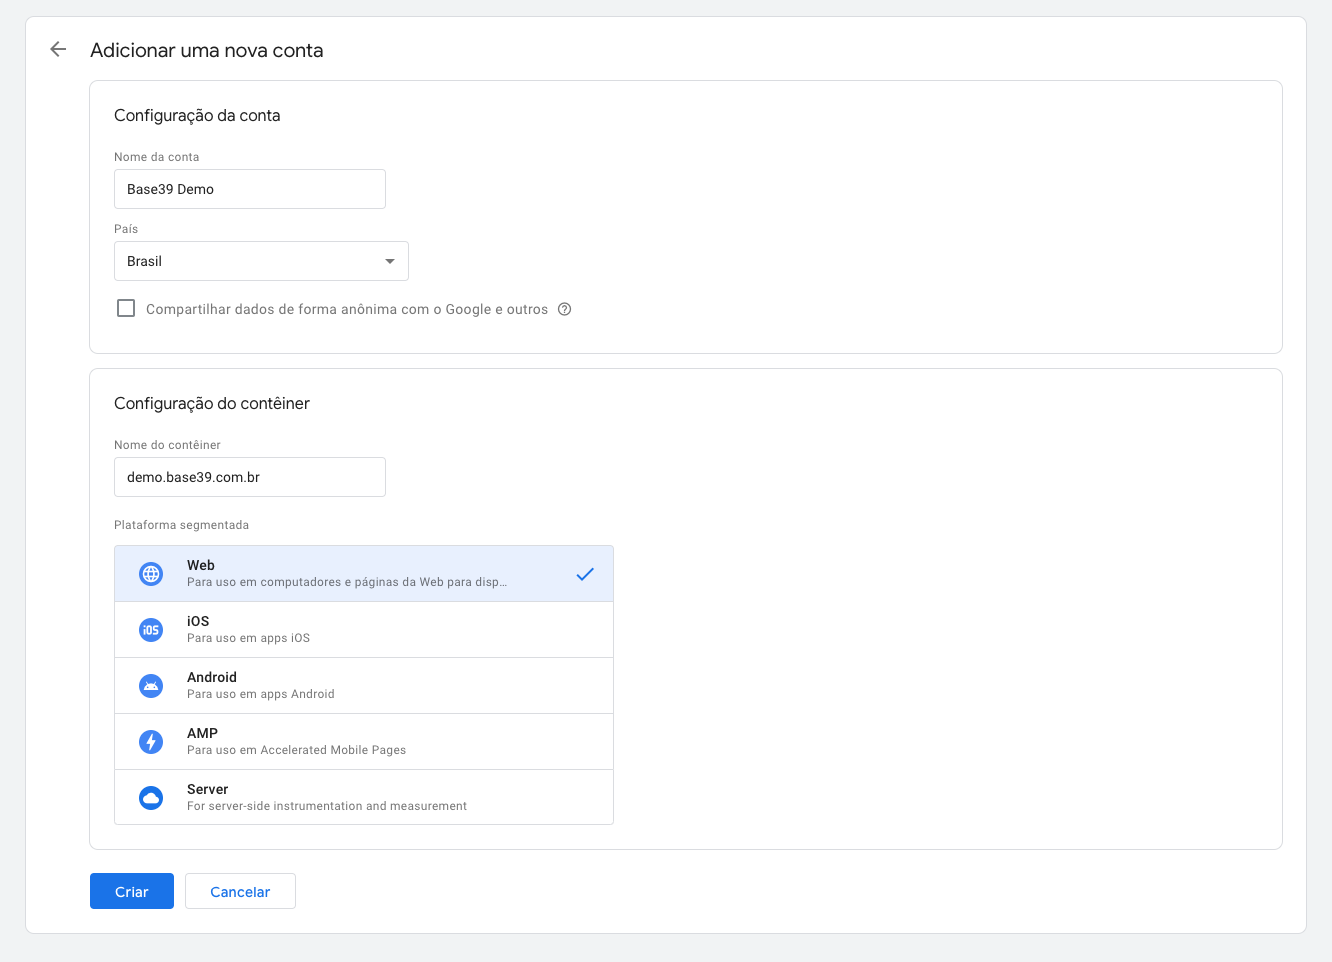Viewport: 1332px width, 962px height.
Task: Click the 'Adicionar uma nova conta' heading
Action: [x=207, y=50]
